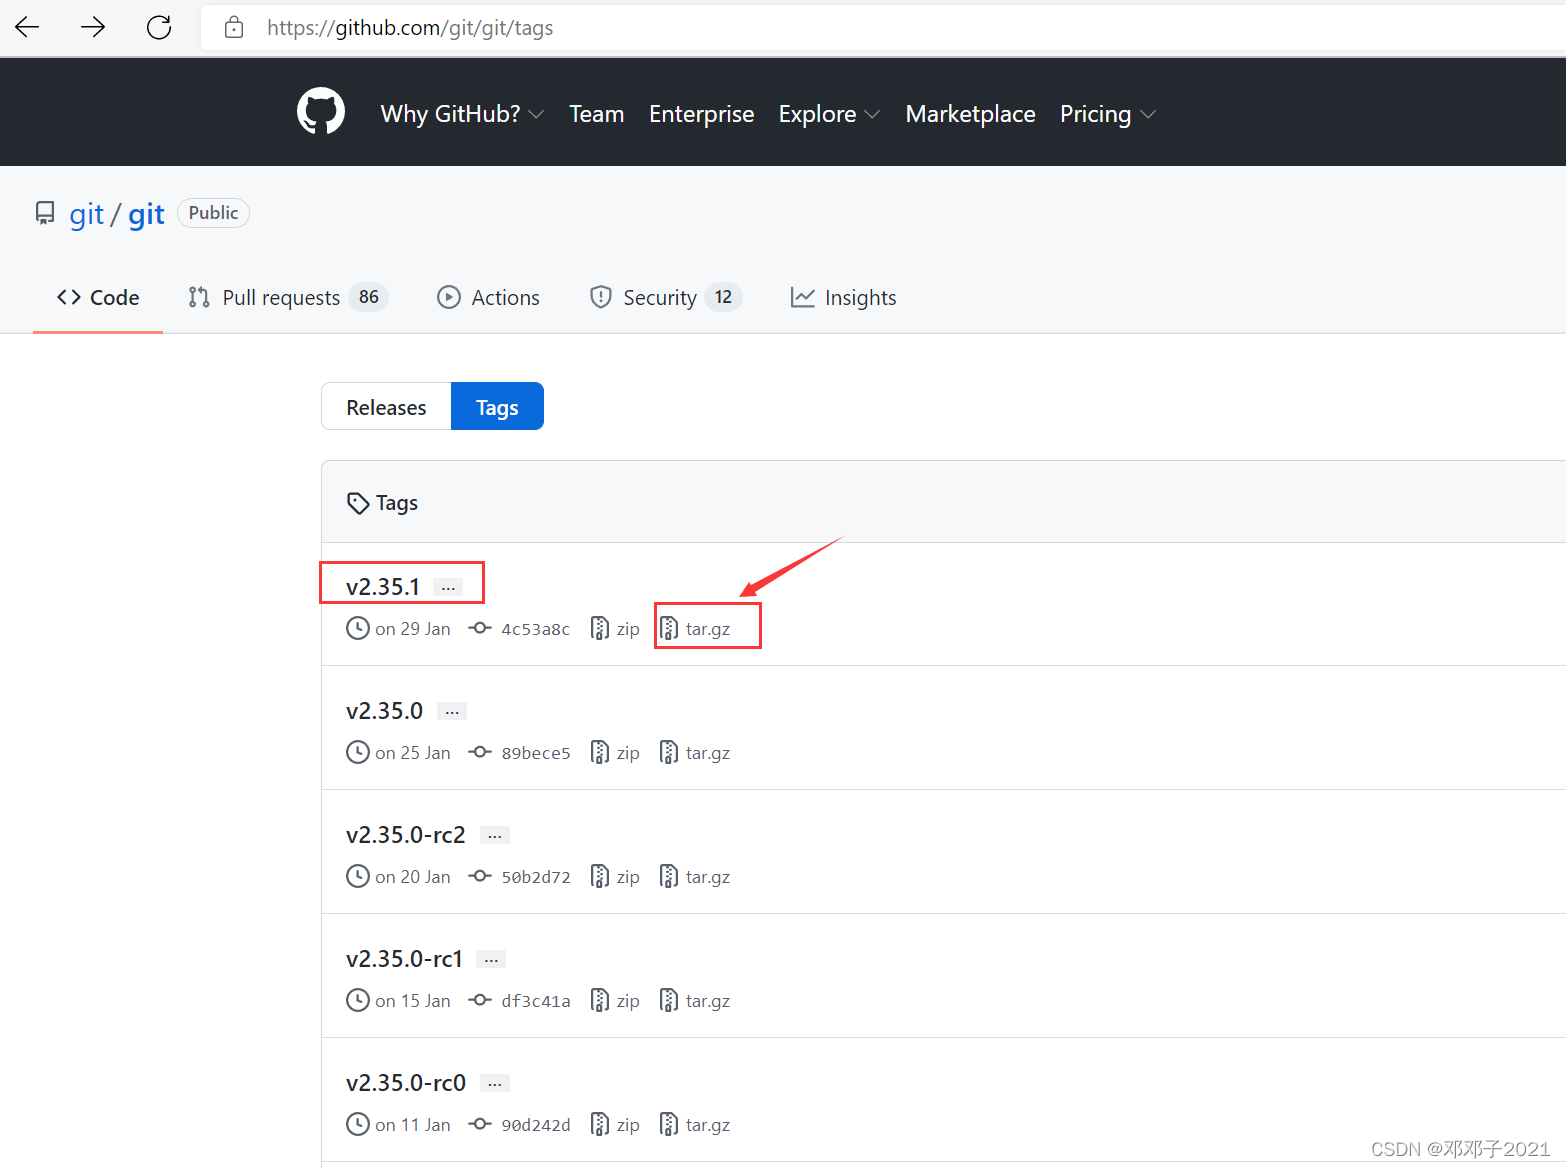
Task: Download v2.35.0-rc1 tar.gz archive
Action: click(x=695, y=1000)
